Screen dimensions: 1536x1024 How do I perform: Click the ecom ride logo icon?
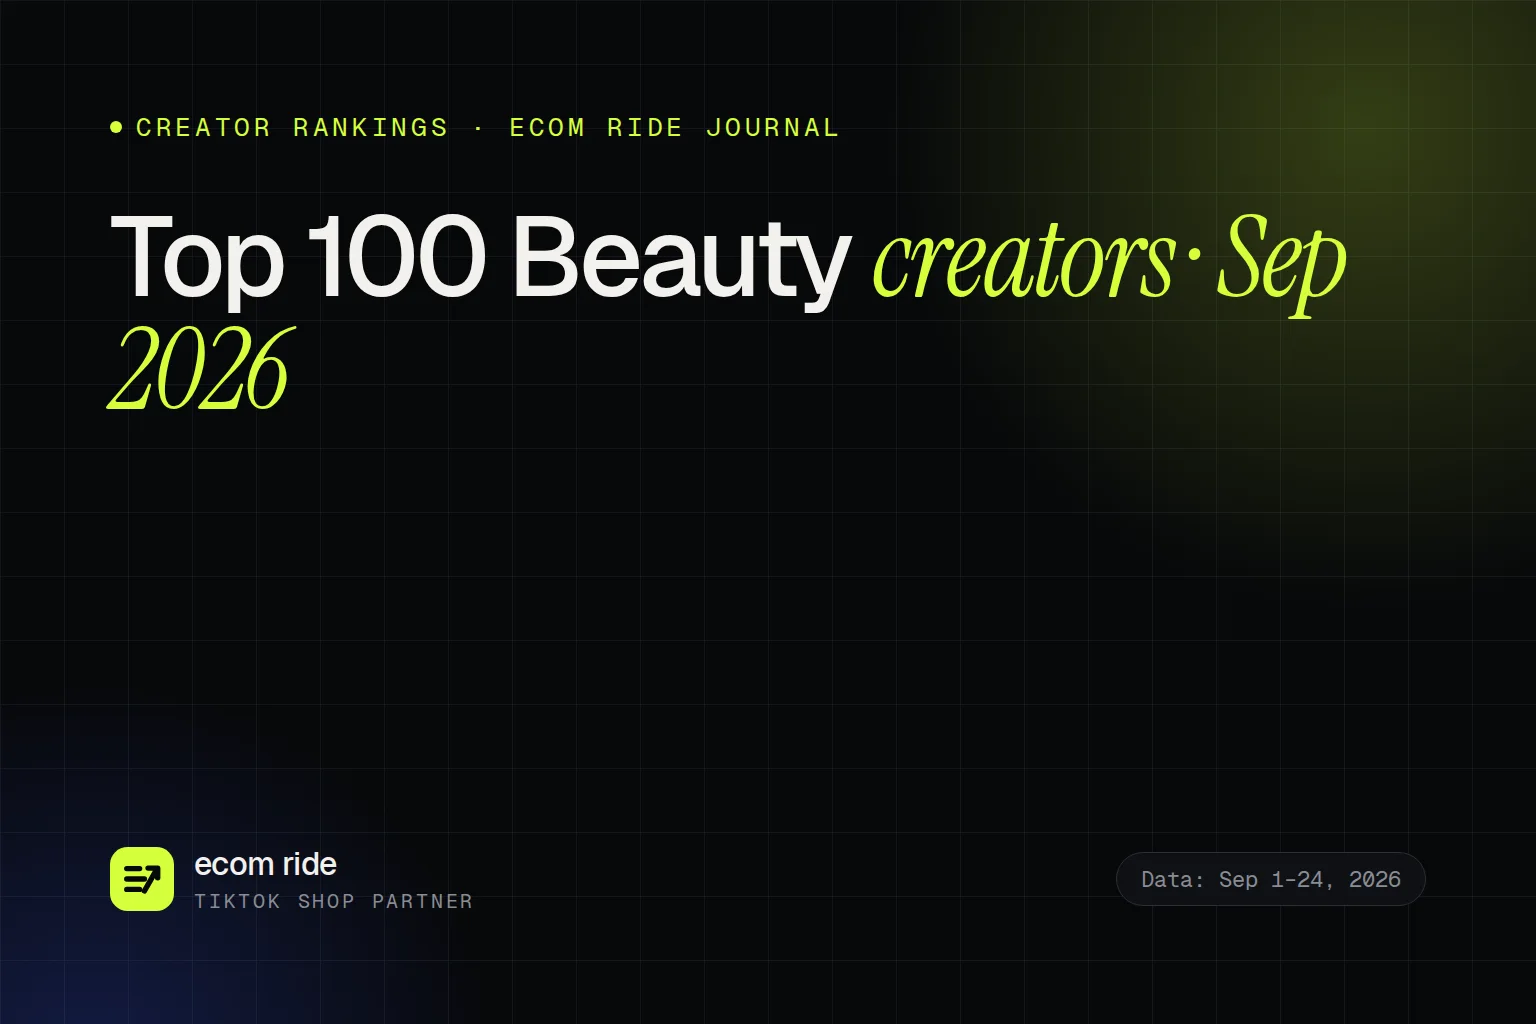(142, 879)
